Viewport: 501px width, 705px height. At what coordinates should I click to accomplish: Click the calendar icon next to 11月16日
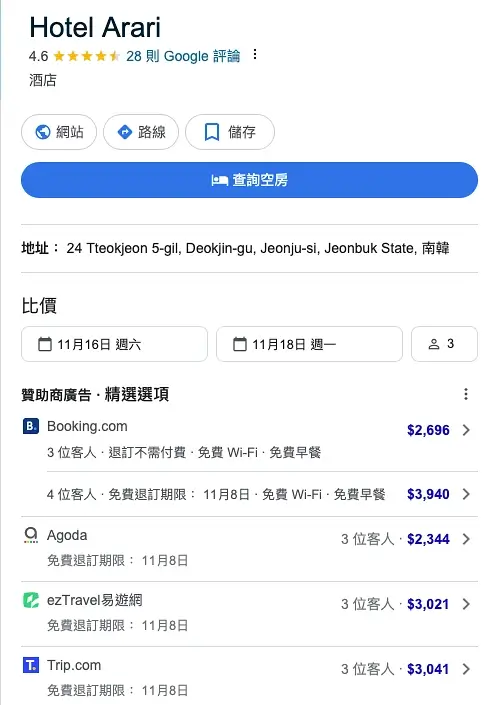click(x=45, y=344)
